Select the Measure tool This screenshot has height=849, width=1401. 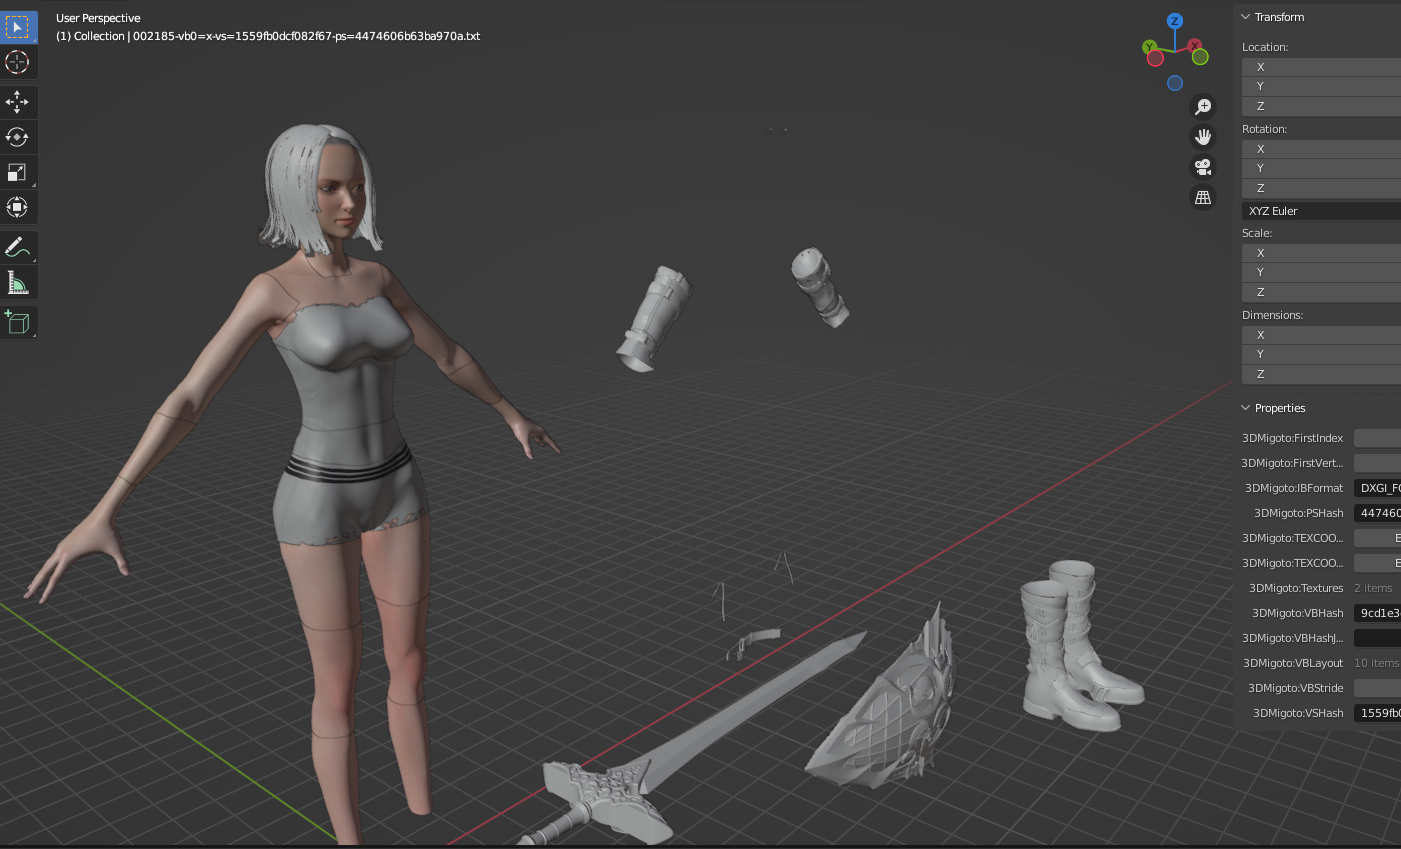click(18, 282)
